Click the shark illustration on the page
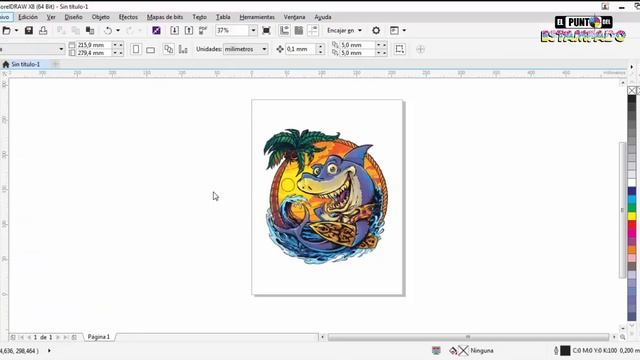 point(326,196)
